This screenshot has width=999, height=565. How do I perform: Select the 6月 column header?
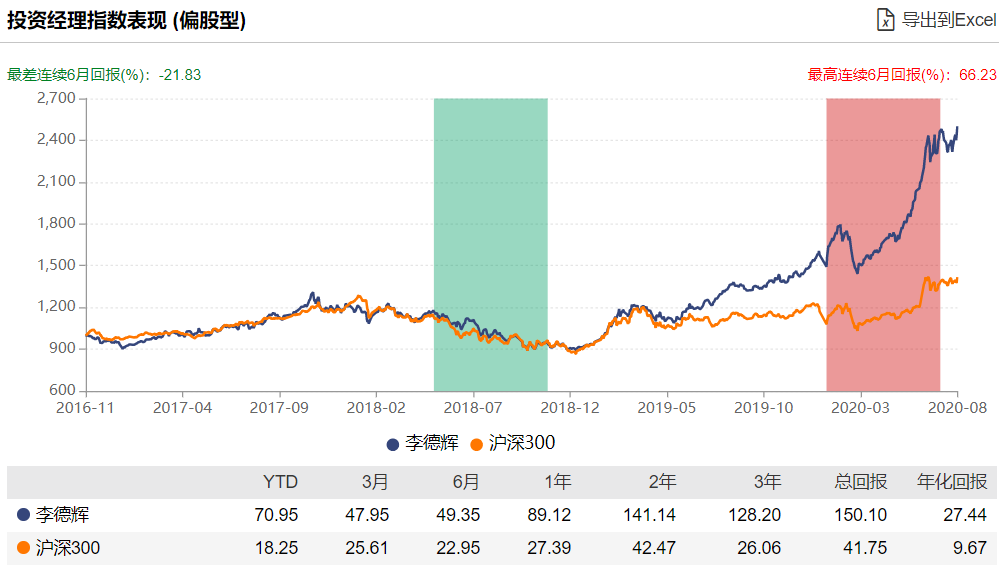coord(465,482)
